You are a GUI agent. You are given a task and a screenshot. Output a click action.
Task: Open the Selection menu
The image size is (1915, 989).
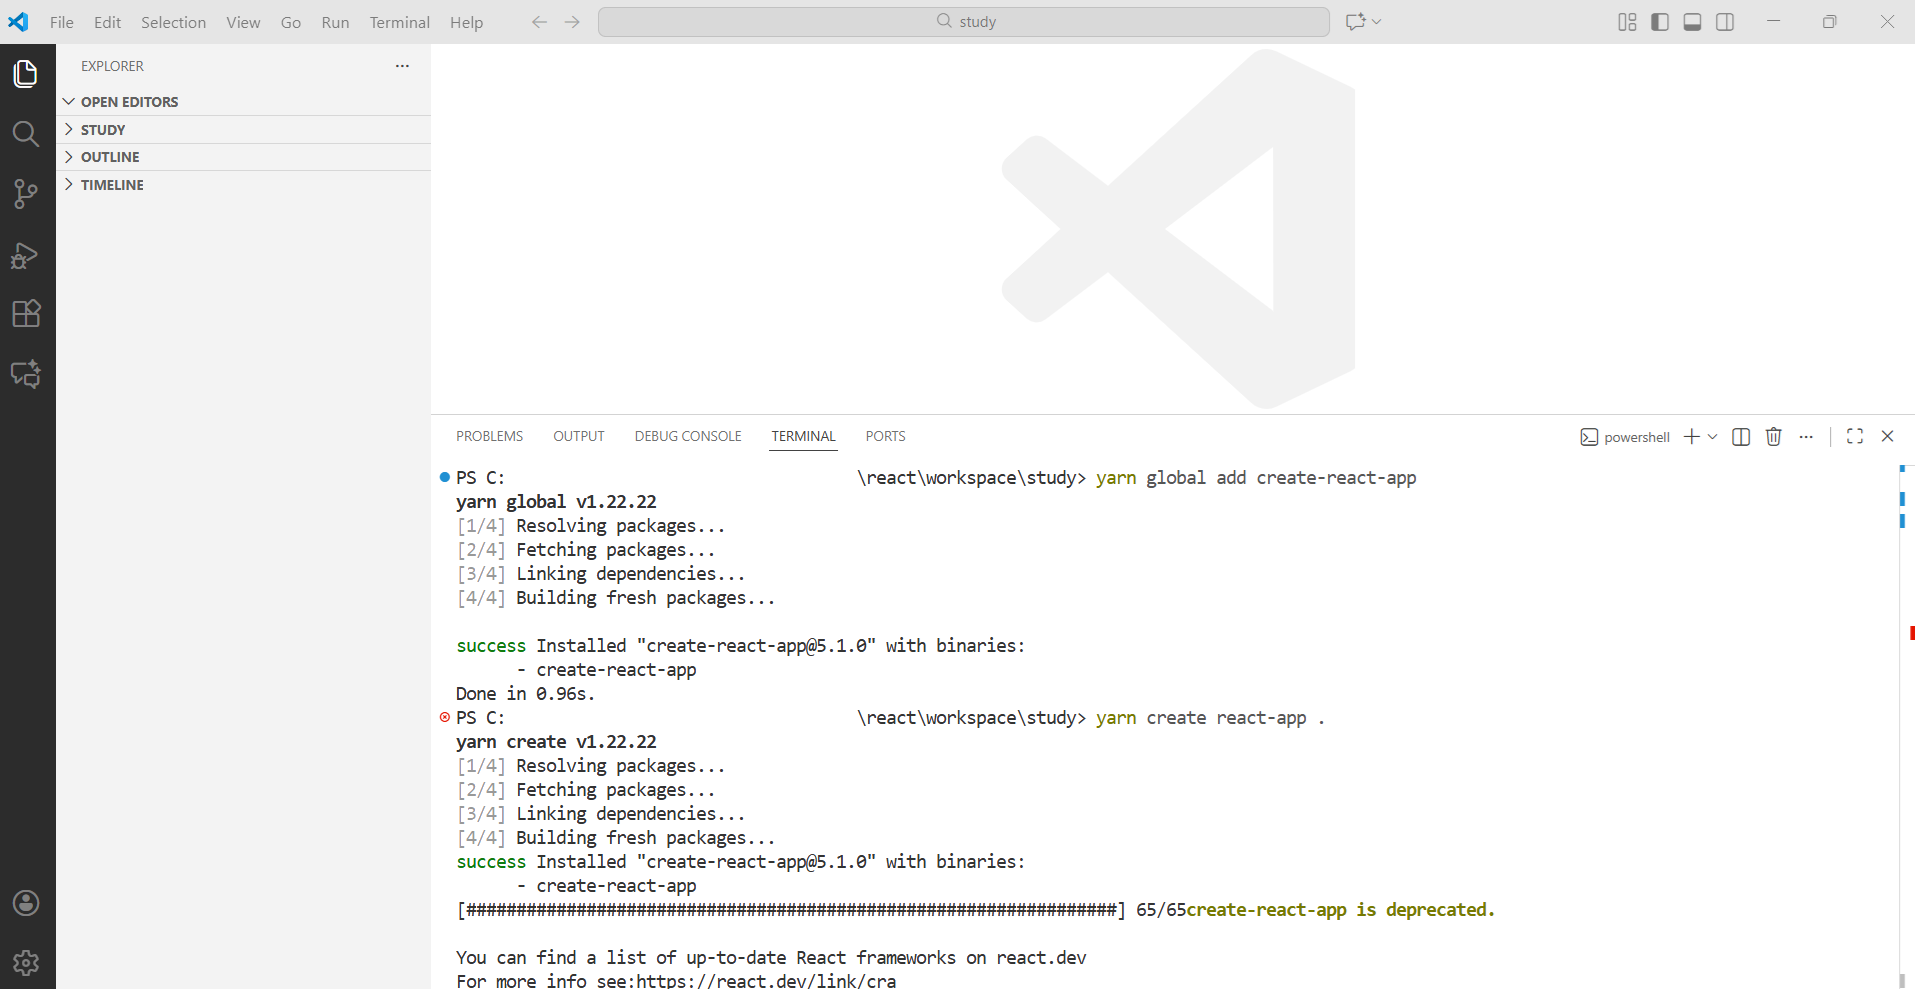click(x=173, y=22)
